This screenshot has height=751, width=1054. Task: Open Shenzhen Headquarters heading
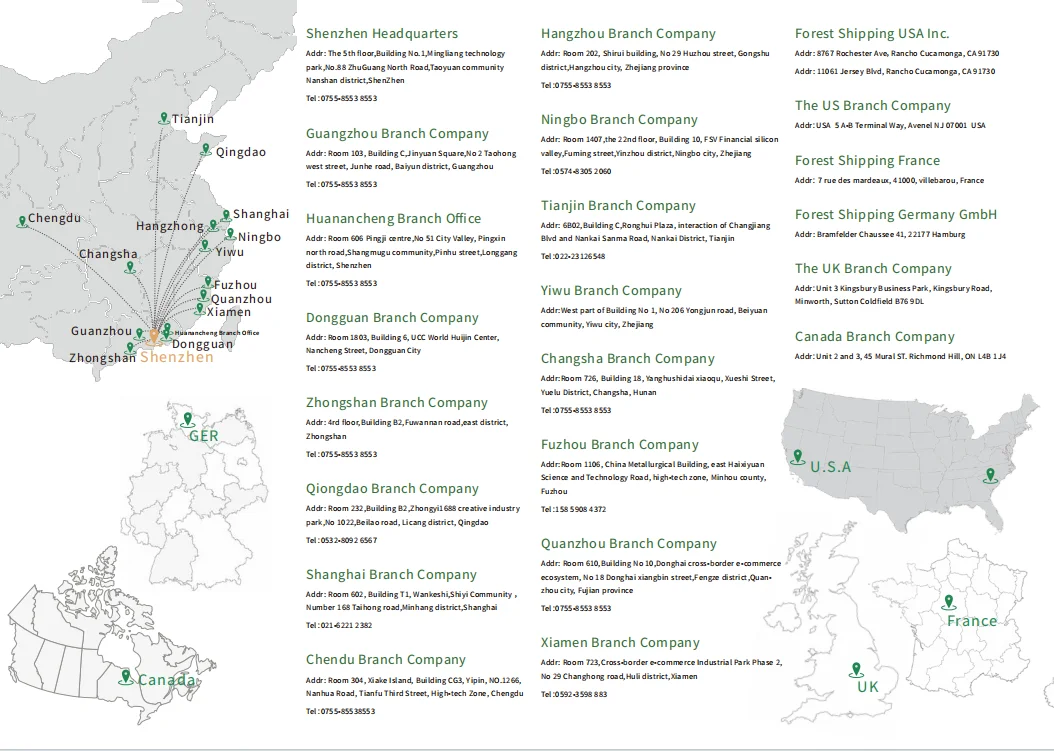point(382,34)
